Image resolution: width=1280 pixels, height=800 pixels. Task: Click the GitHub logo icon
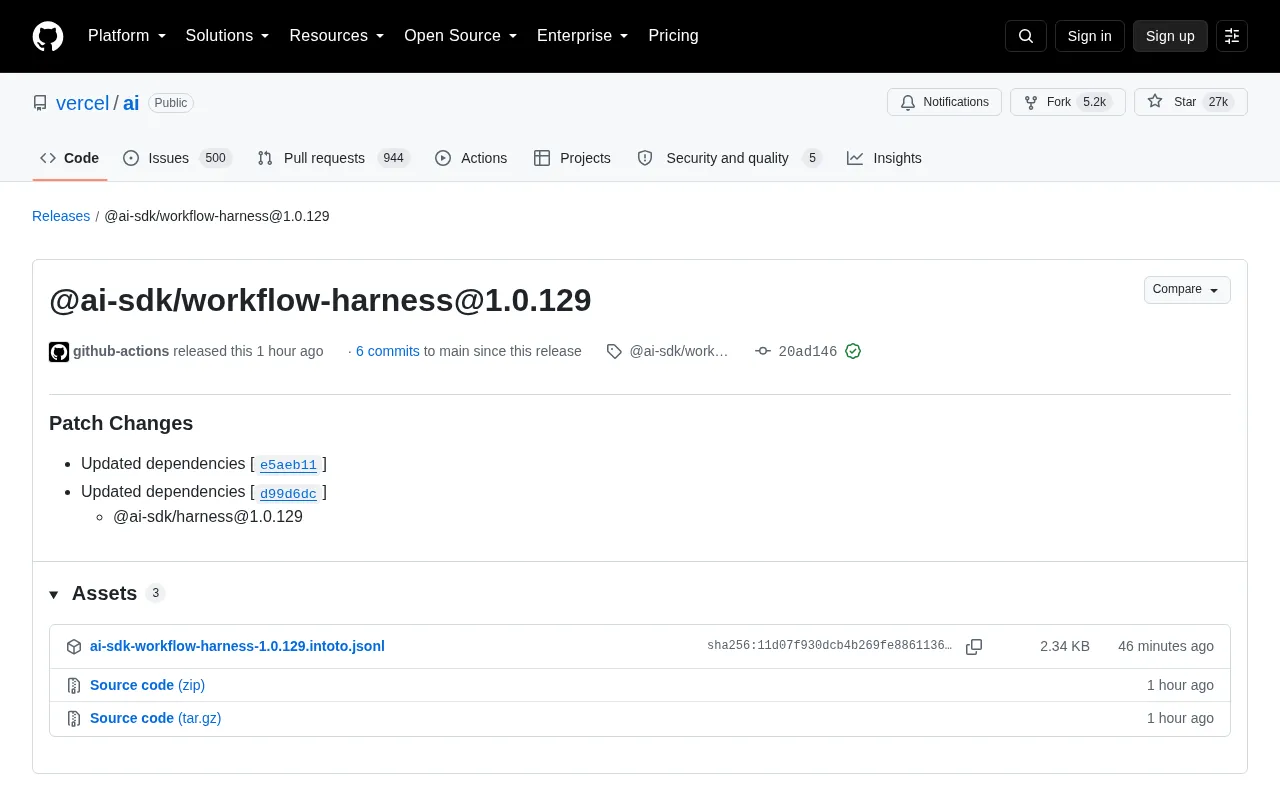click(48, 36)
